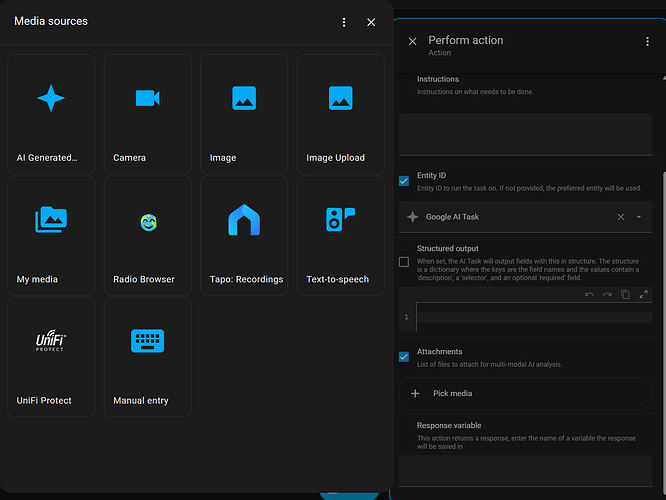Disable the Entity ID checkbox

(x=404, y=181)
